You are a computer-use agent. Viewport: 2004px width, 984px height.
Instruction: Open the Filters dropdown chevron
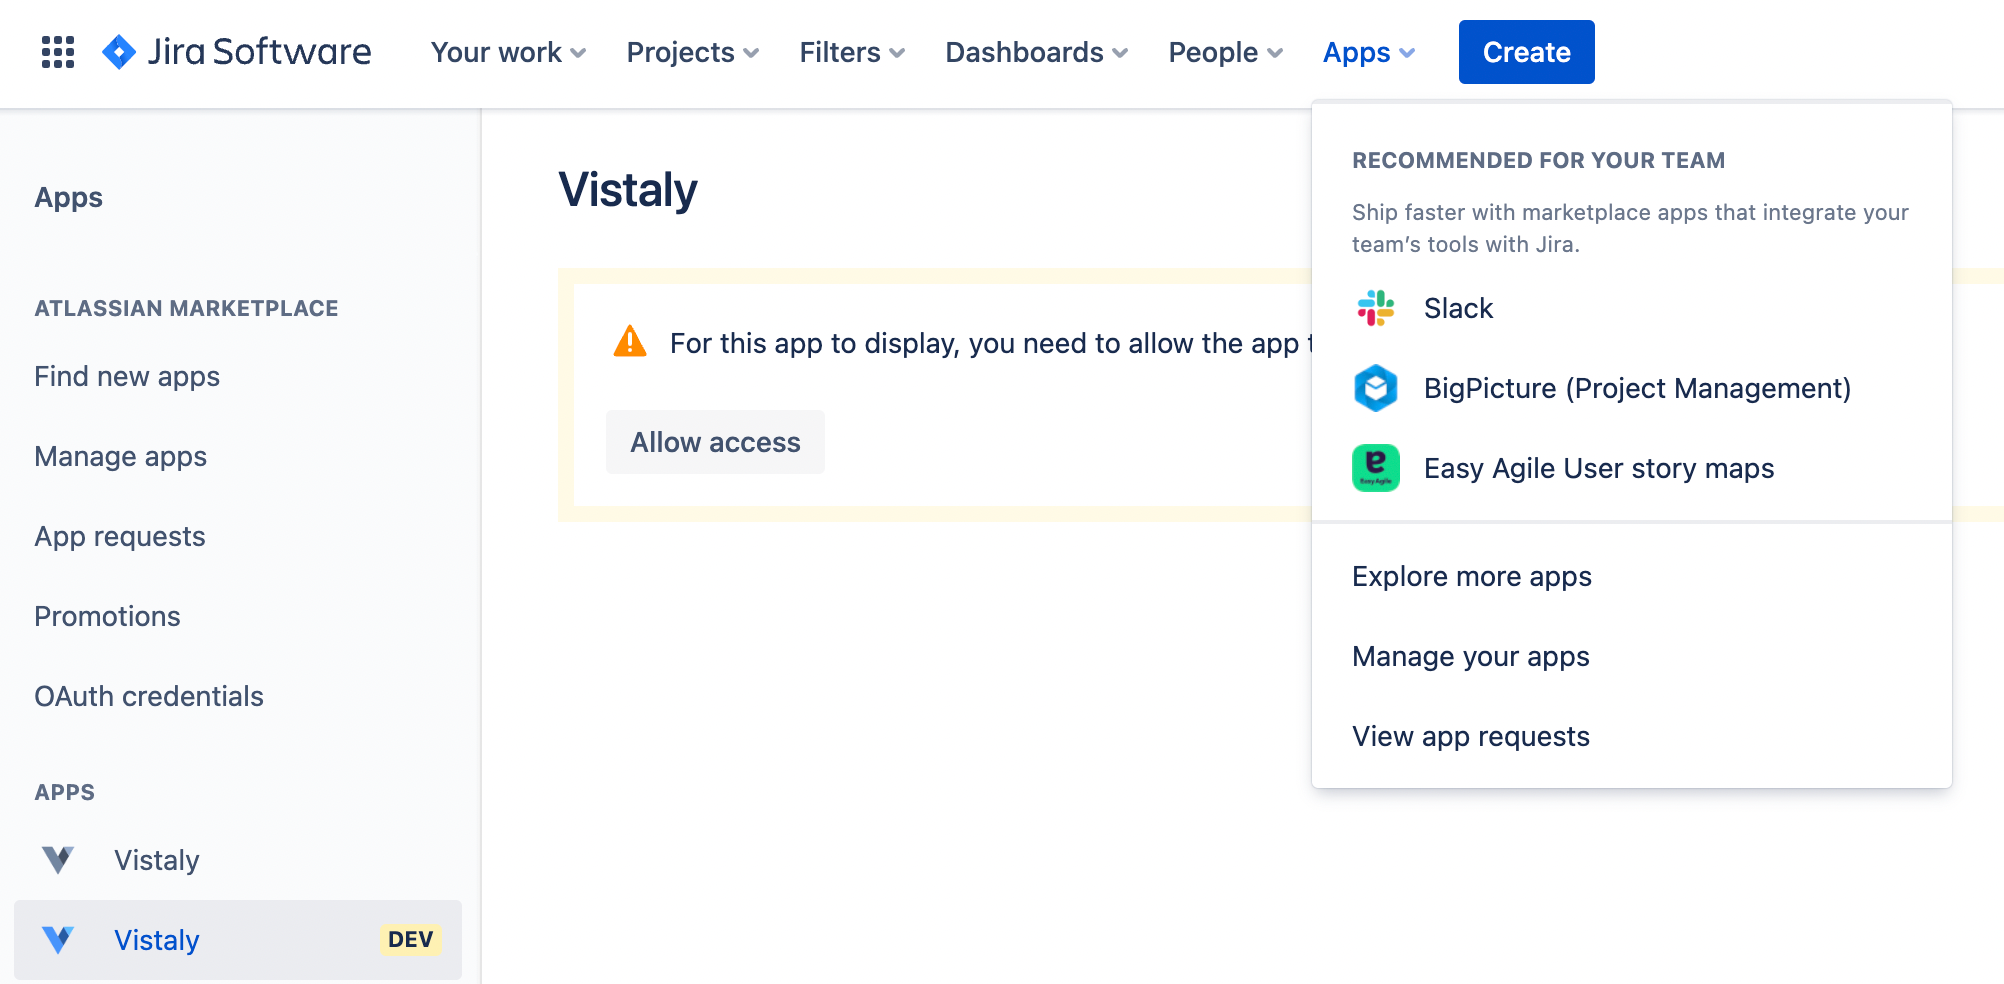897,53
